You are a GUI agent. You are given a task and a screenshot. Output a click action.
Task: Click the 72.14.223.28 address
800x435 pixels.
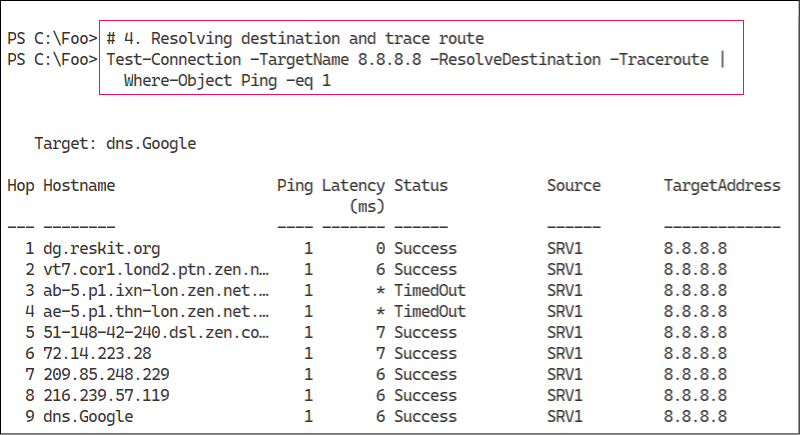coord(97,353)
